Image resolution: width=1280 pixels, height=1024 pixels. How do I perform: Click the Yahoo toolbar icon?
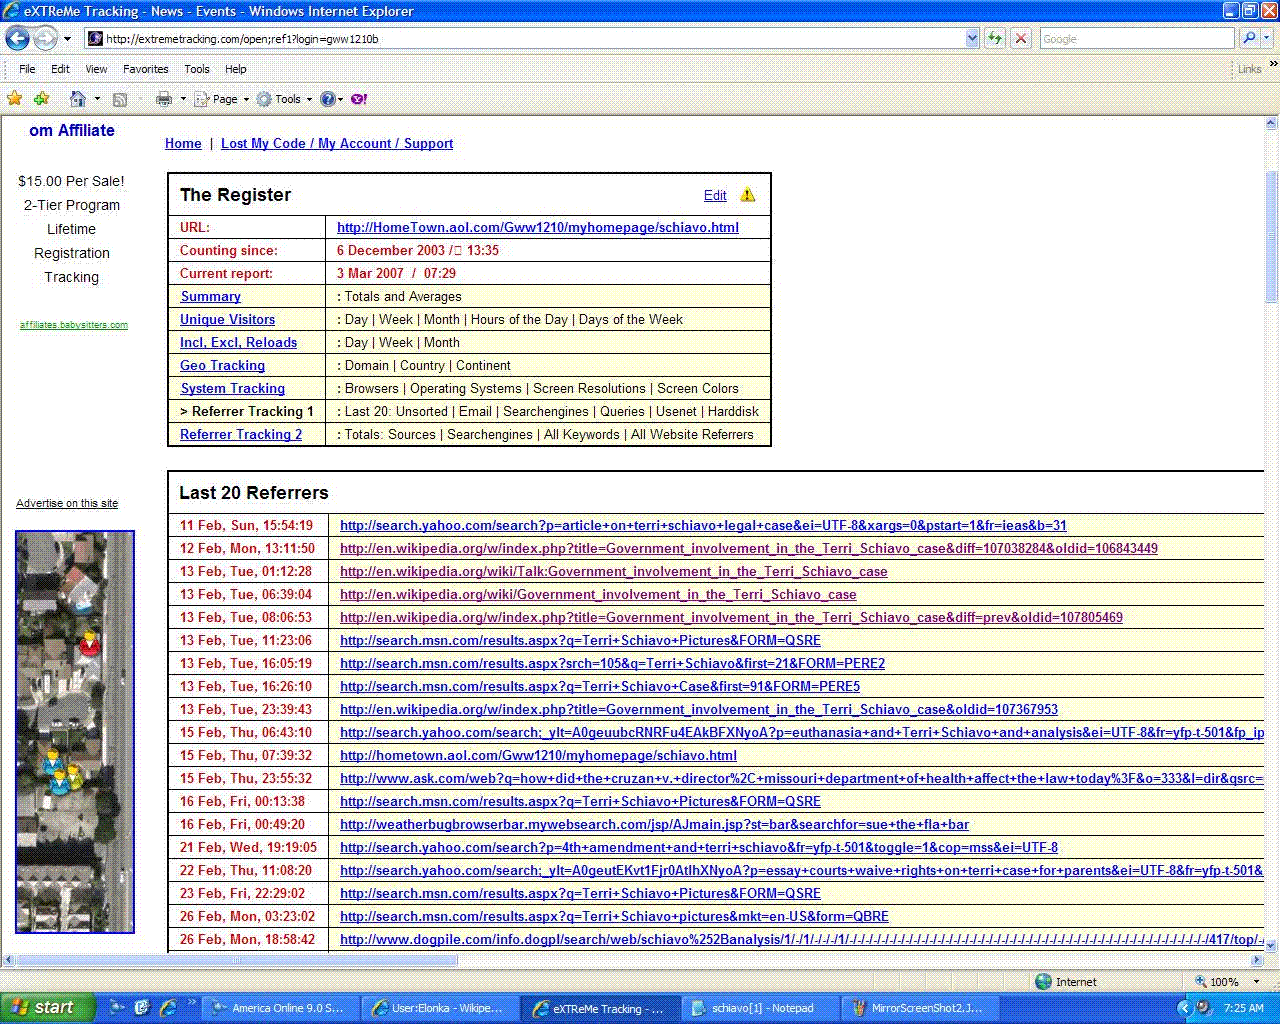(x=359, y=99)
